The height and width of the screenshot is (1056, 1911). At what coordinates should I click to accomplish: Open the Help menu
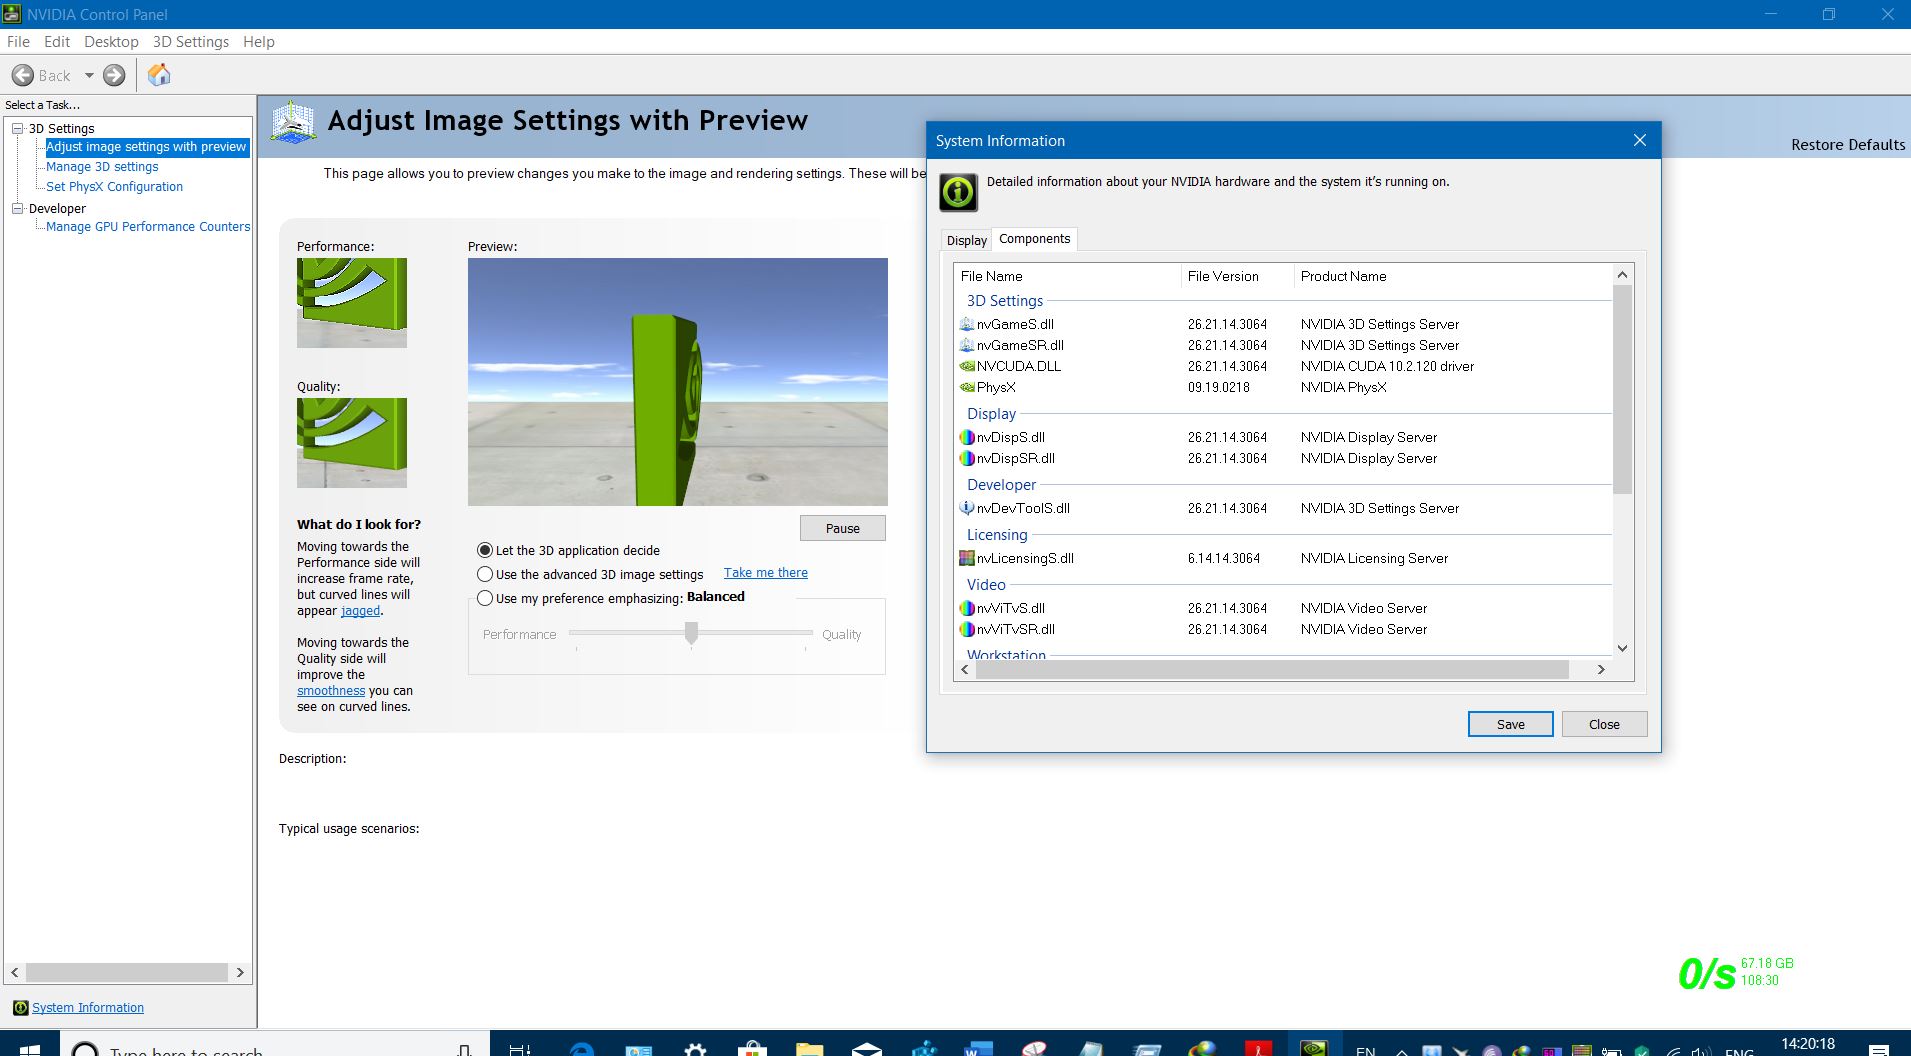point(259,42)
